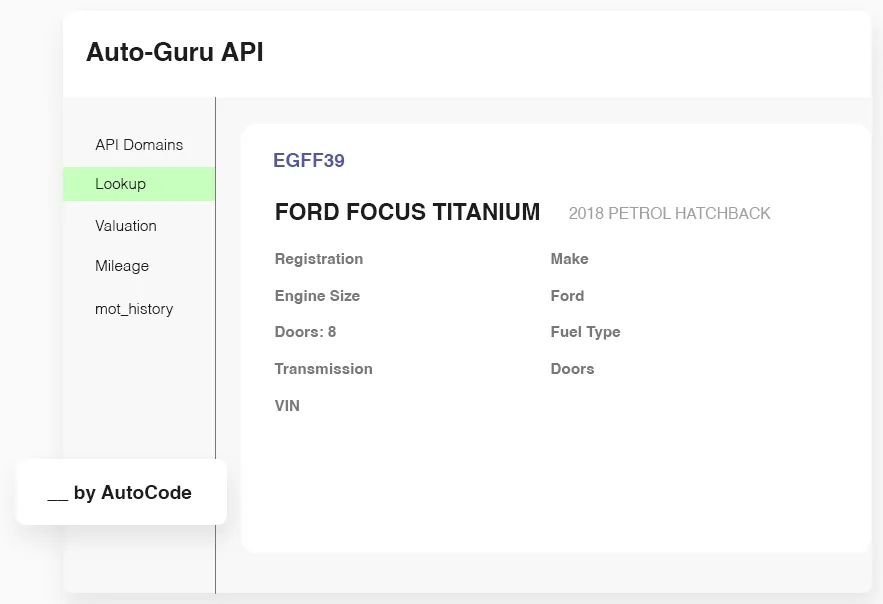Viewport: 883px width, 604px height.
Task: Click the Doors label in right column
Action: click(x=572, y=369)
